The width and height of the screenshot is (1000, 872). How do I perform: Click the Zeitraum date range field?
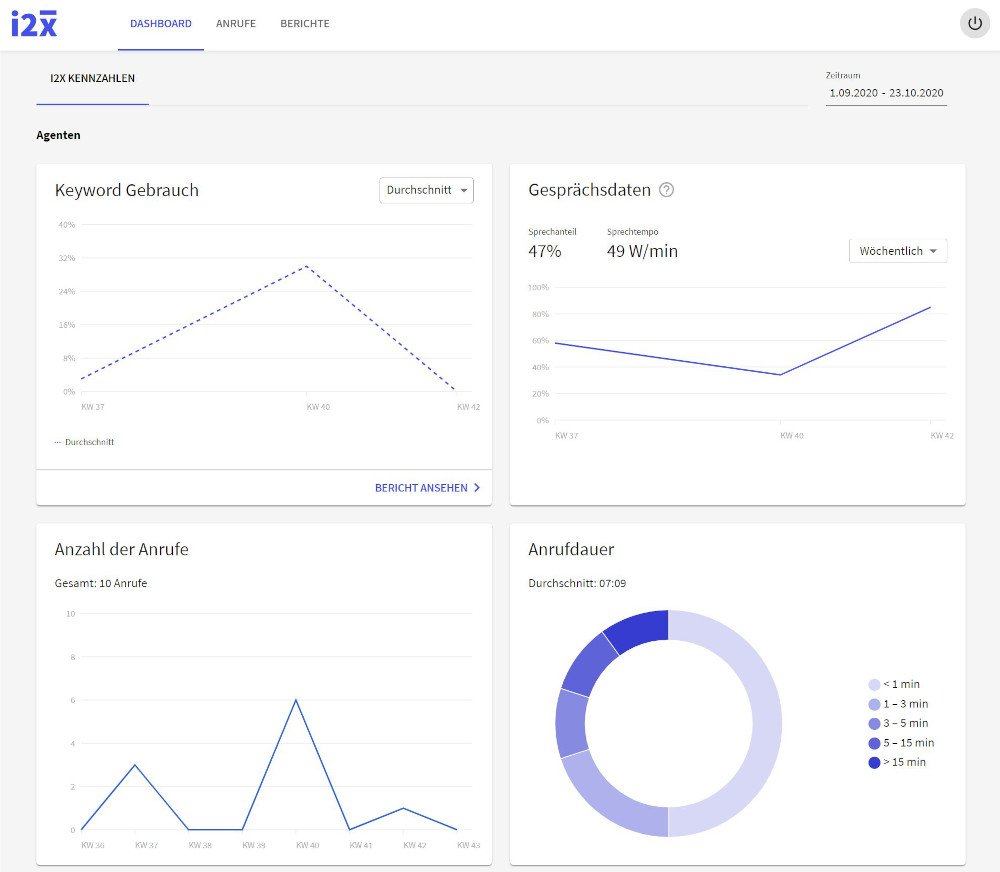pyautogui.click(x=886, y=93)
